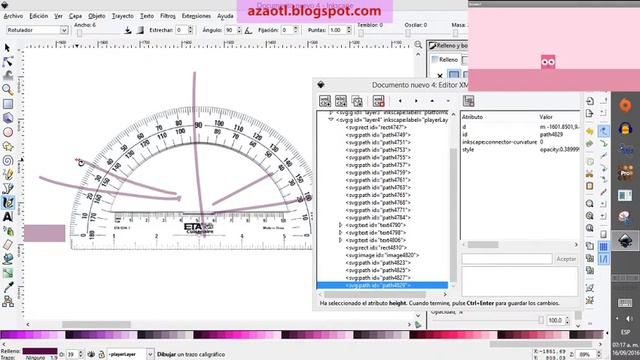Click the Aceptar button in XML editor
Screen dimensions: 640x360
tap(566, 259)
